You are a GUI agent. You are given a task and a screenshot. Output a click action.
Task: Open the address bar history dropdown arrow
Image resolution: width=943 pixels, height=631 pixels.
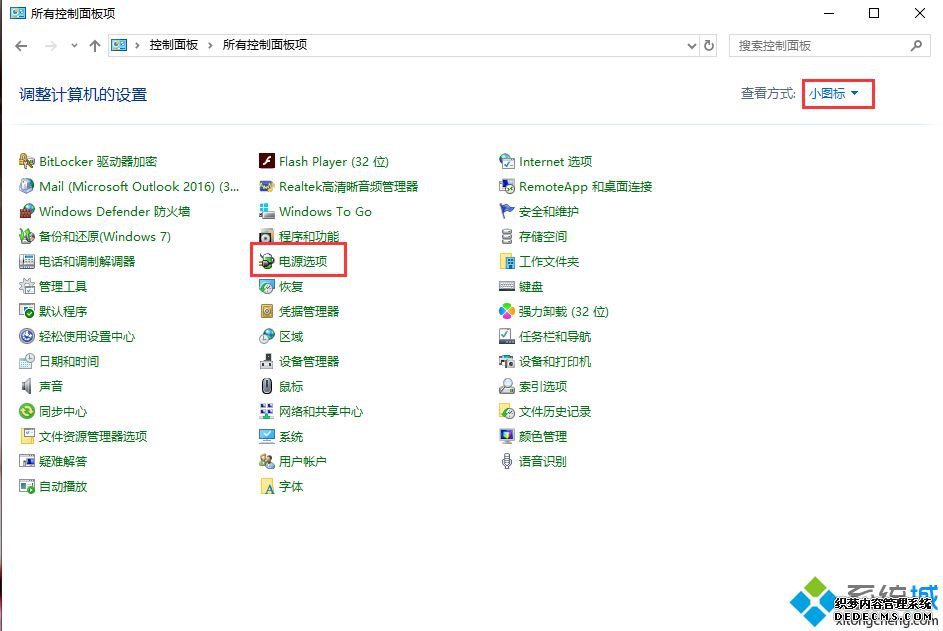tap(691, 46)
